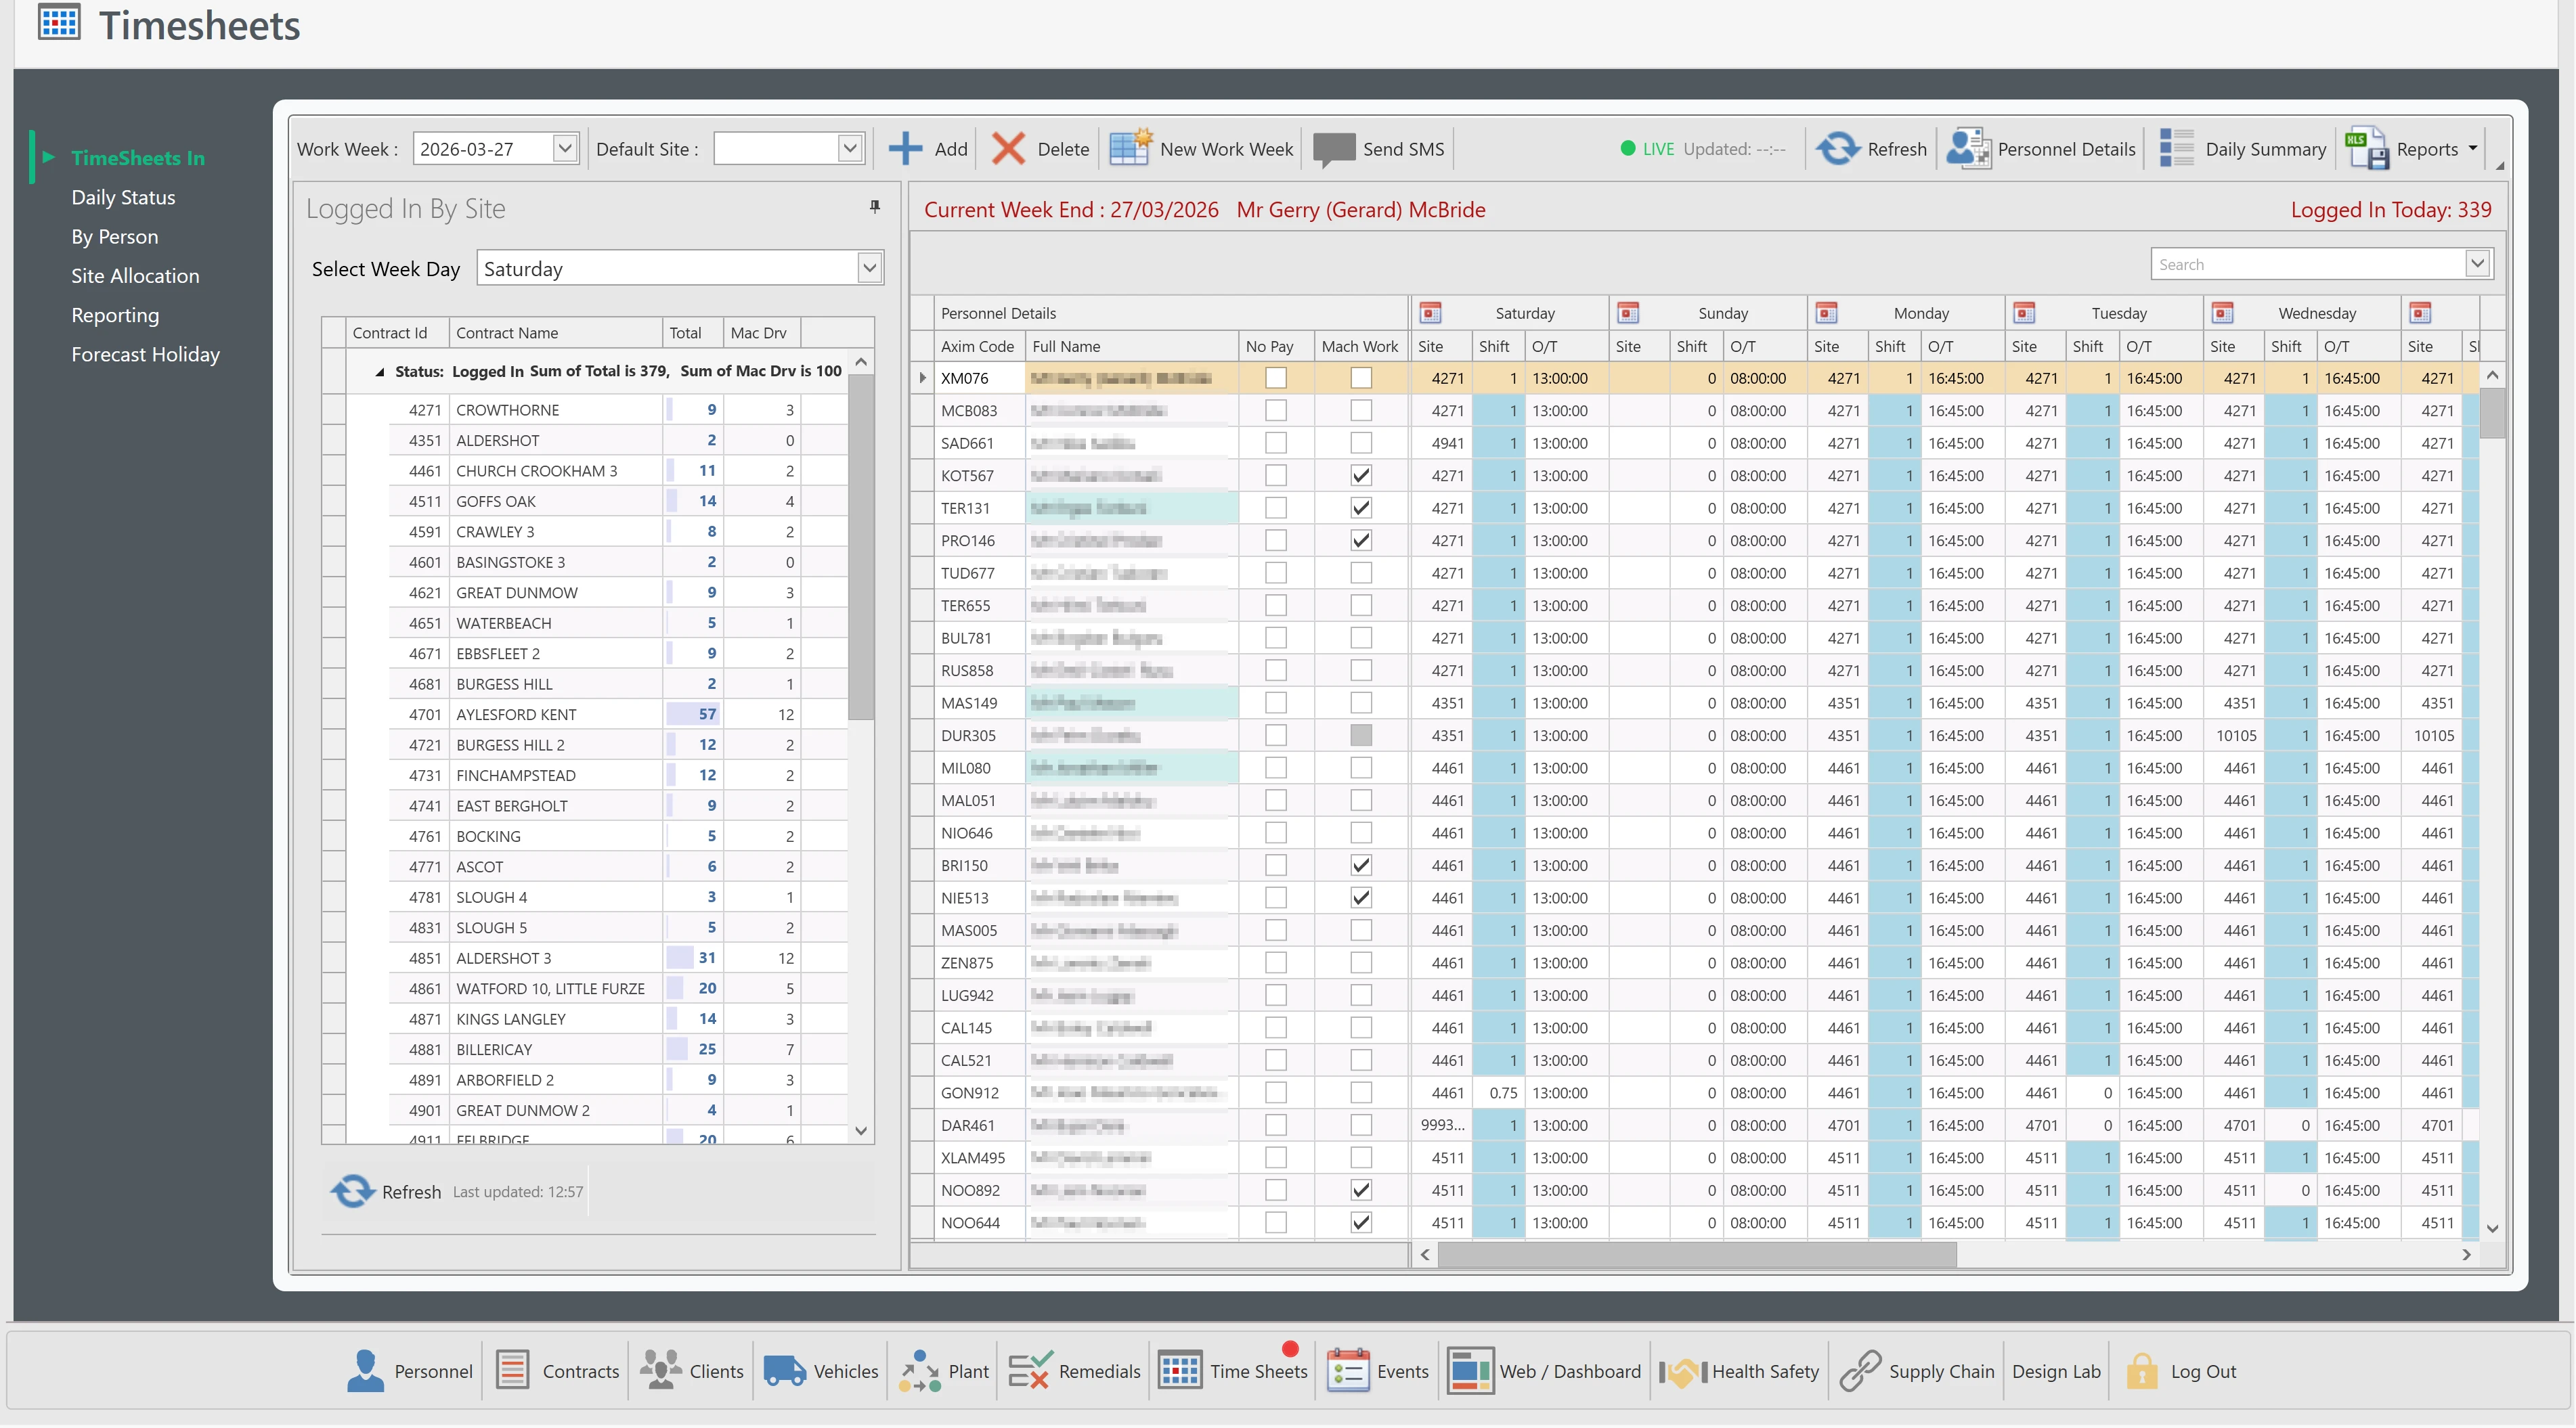
Task: Open Plant module icon in bottom bar
Action: 920,1371
